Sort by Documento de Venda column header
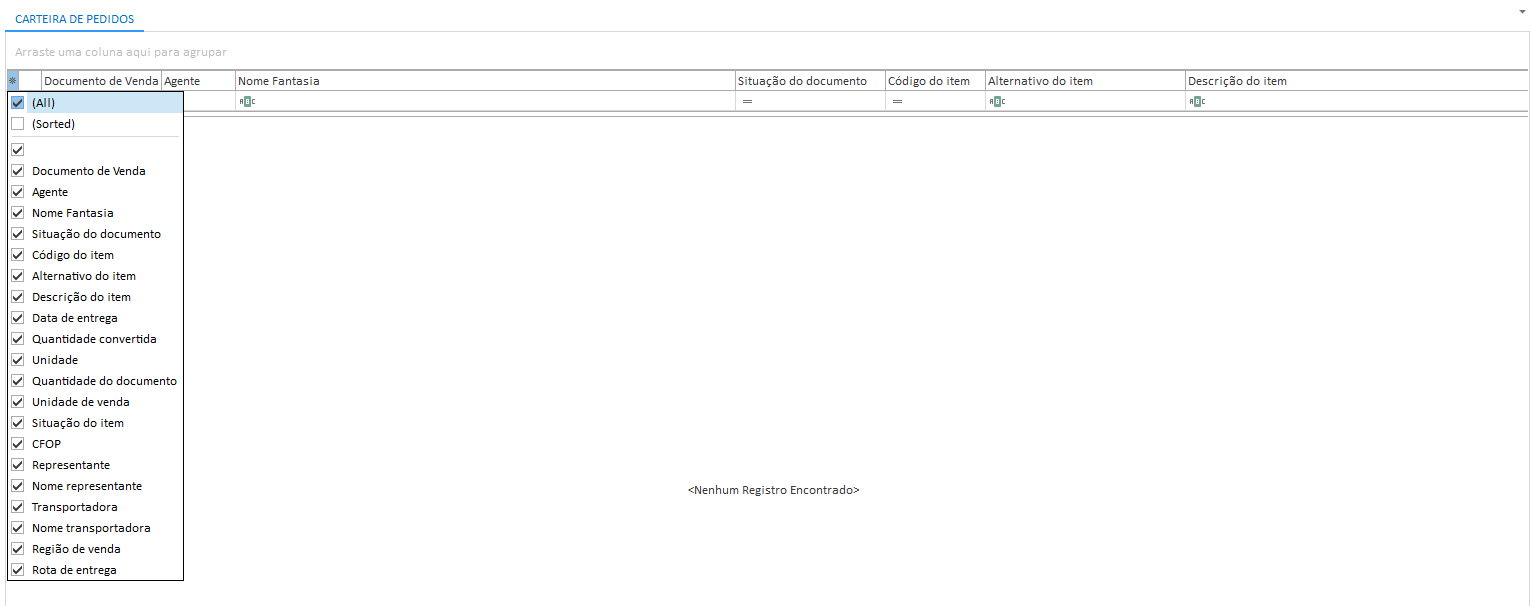 [101, 81]
